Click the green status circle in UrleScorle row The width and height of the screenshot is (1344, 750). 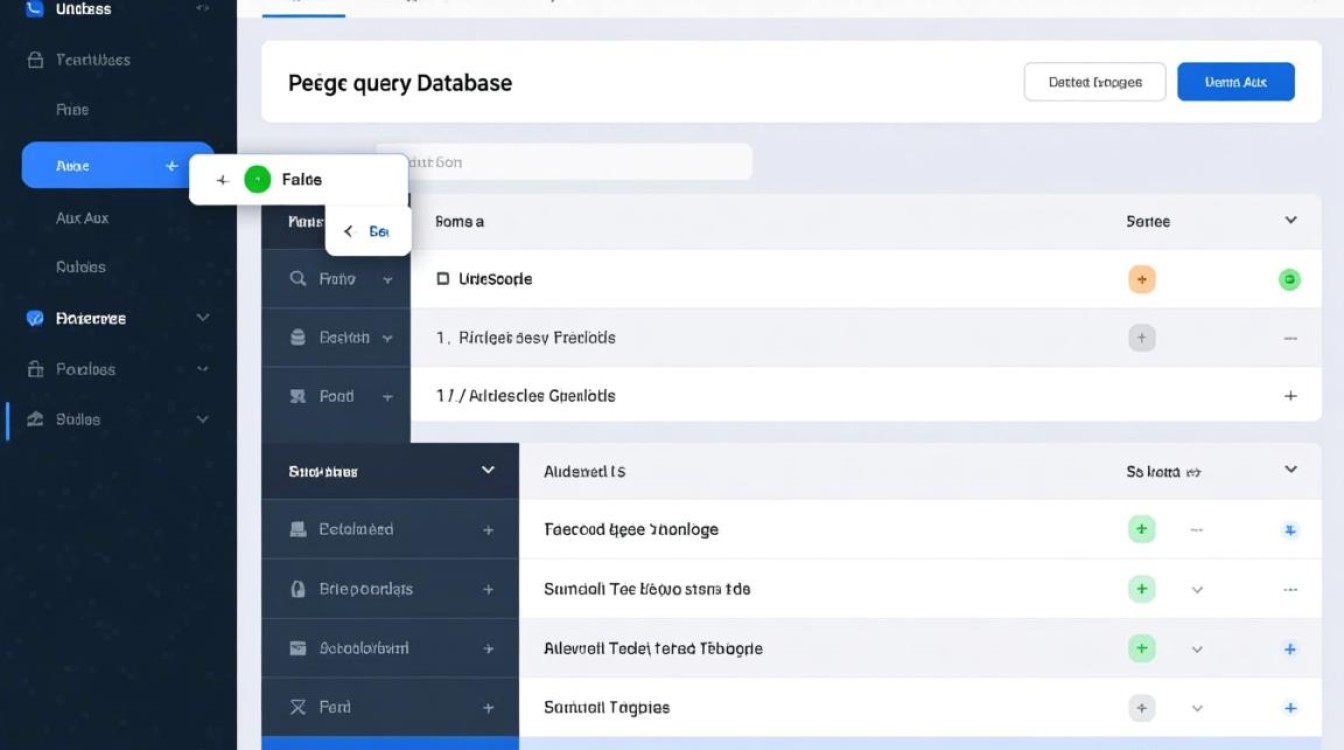tap(1289, 280)
